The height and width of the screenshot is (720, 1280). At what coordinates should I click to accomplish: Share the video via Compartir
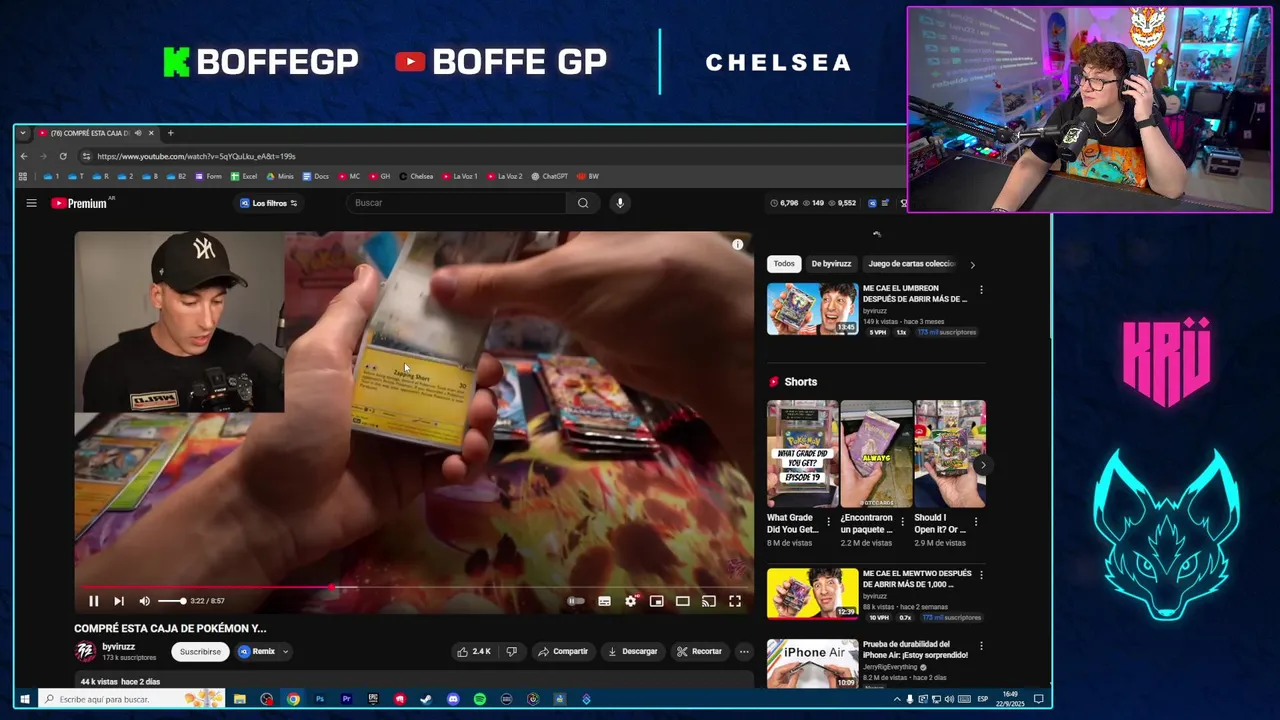tap(563, 651)
